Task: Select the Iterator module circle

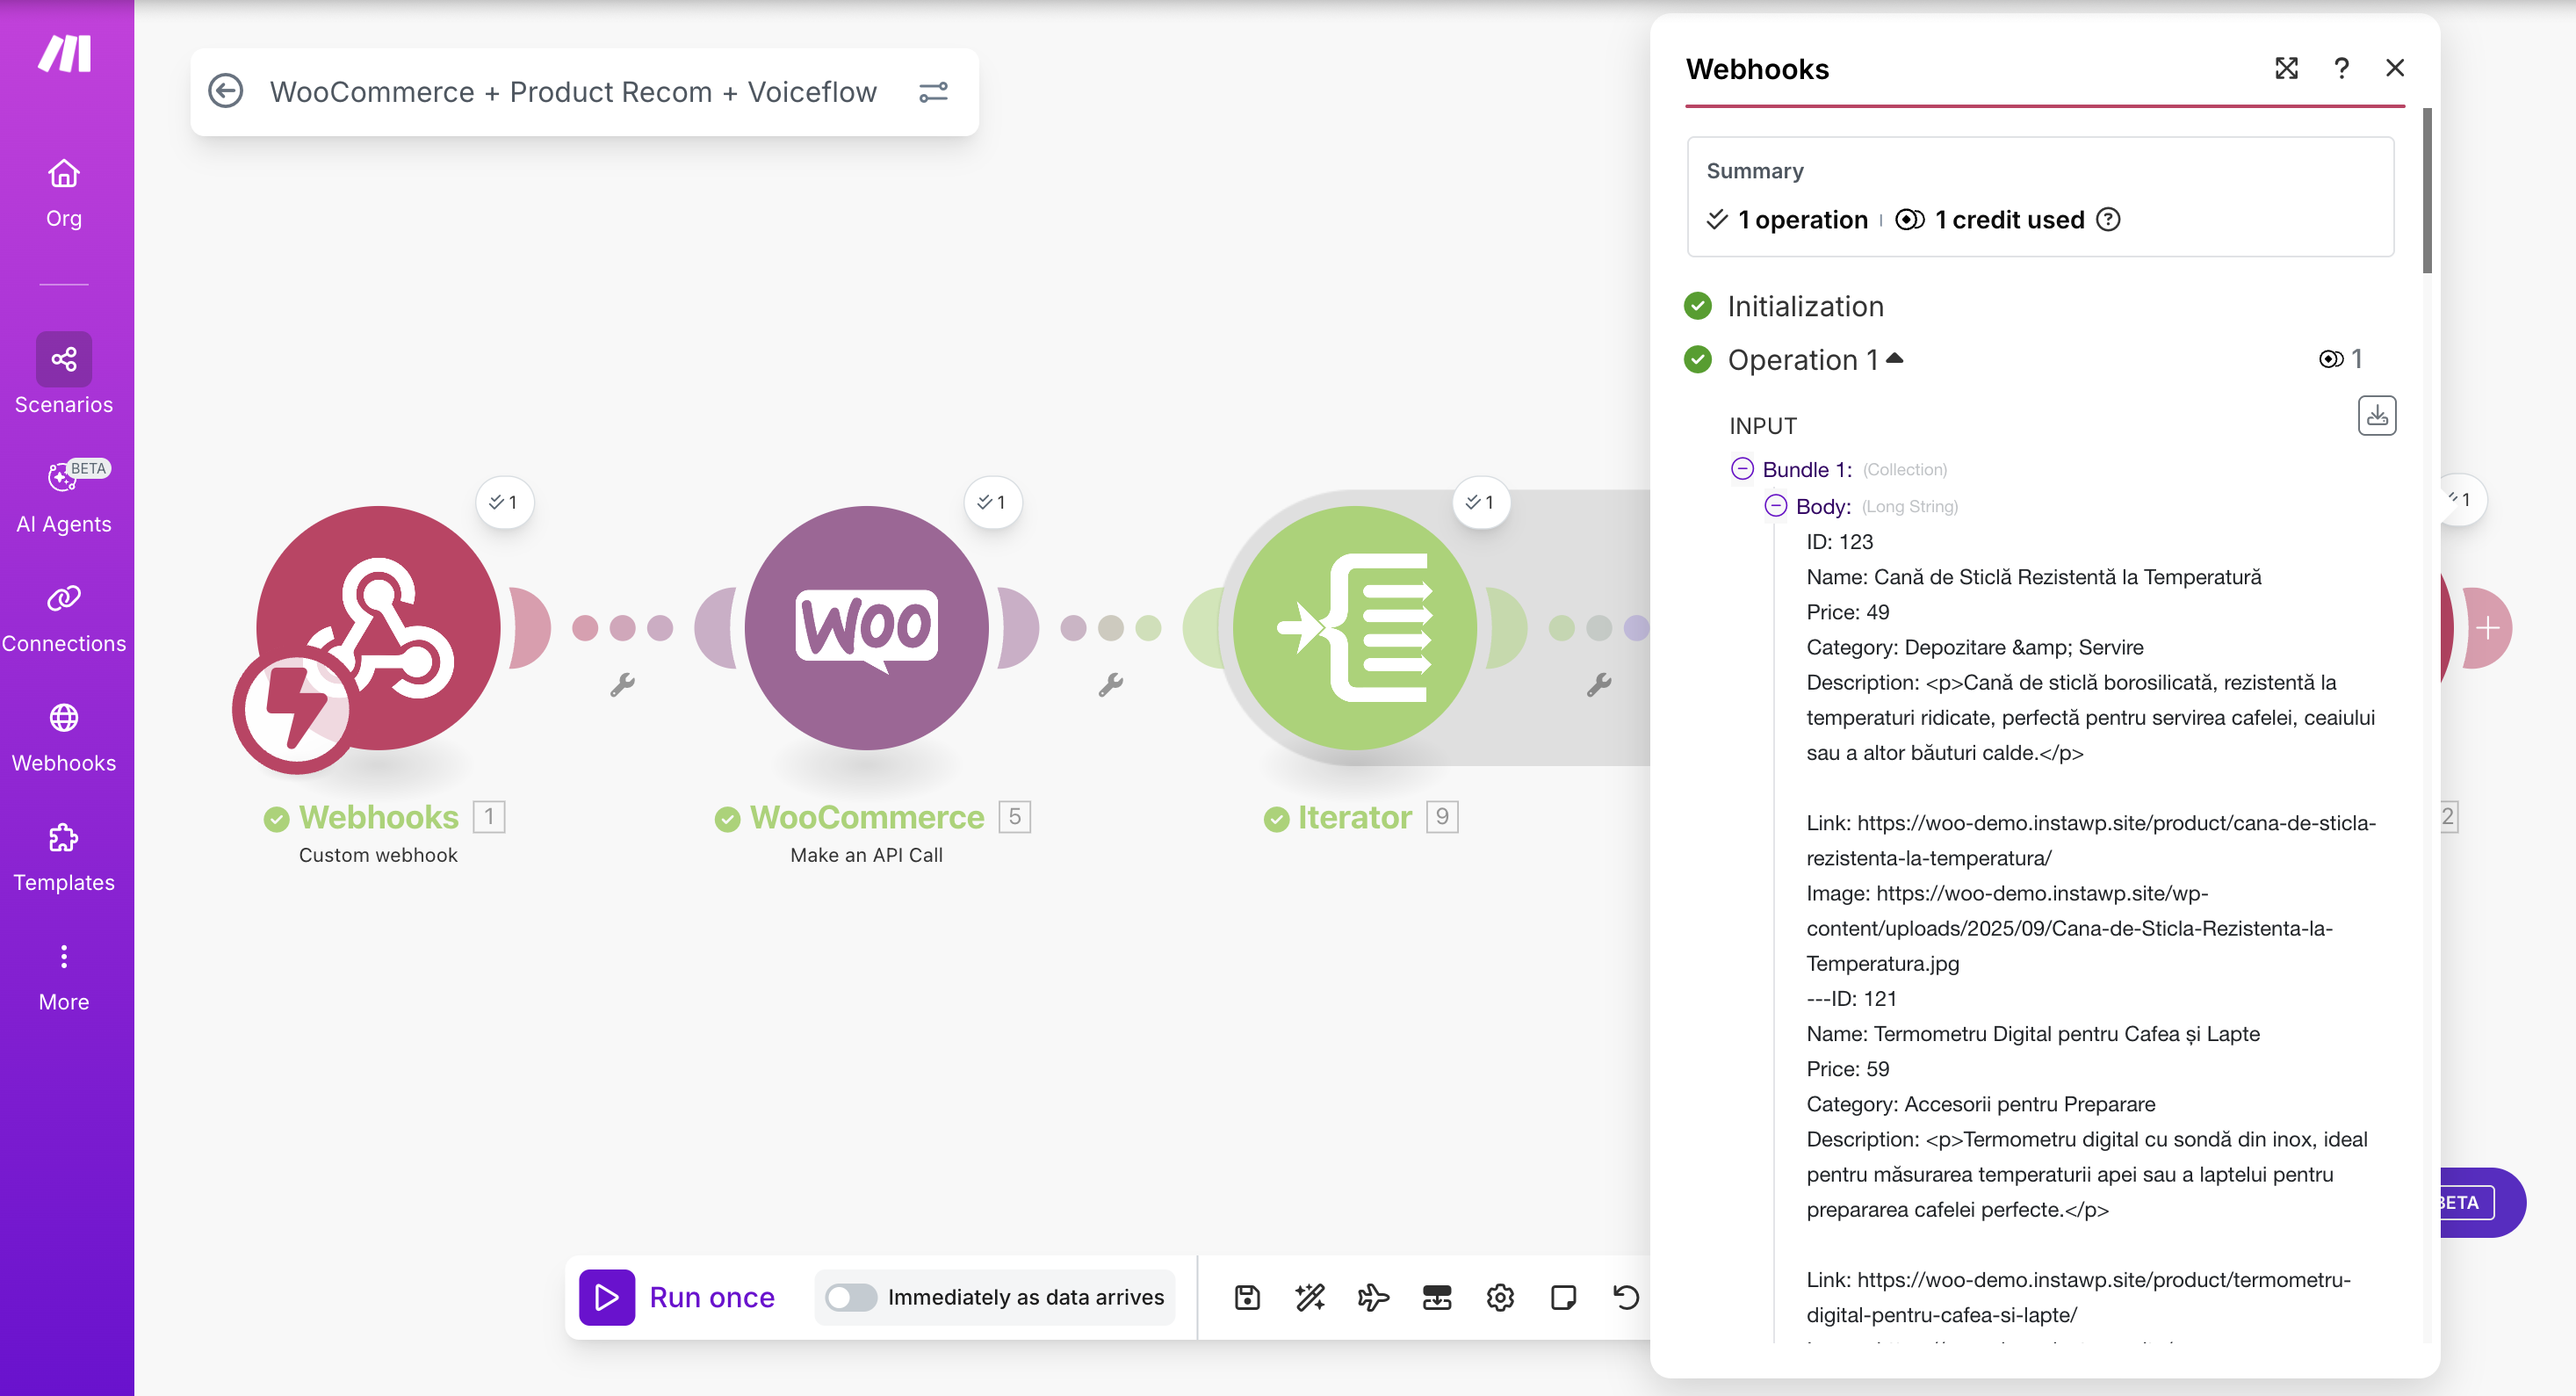Action: coord(1354,628)
